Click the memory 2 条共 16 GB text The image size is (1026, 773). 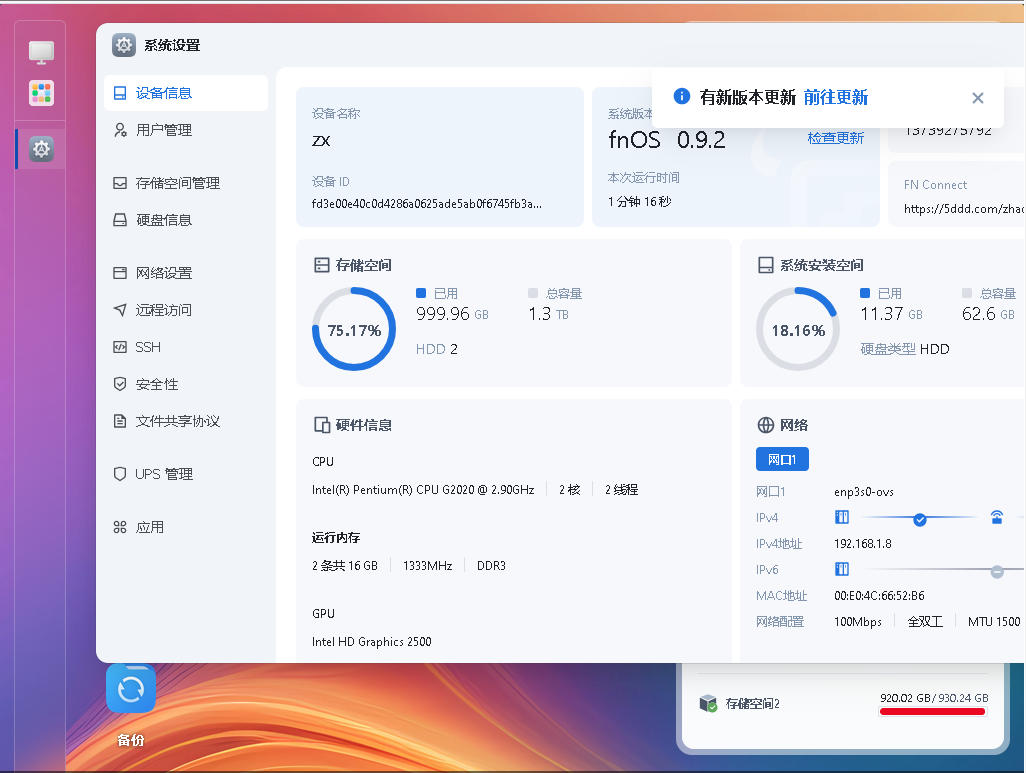coord(345,566)
